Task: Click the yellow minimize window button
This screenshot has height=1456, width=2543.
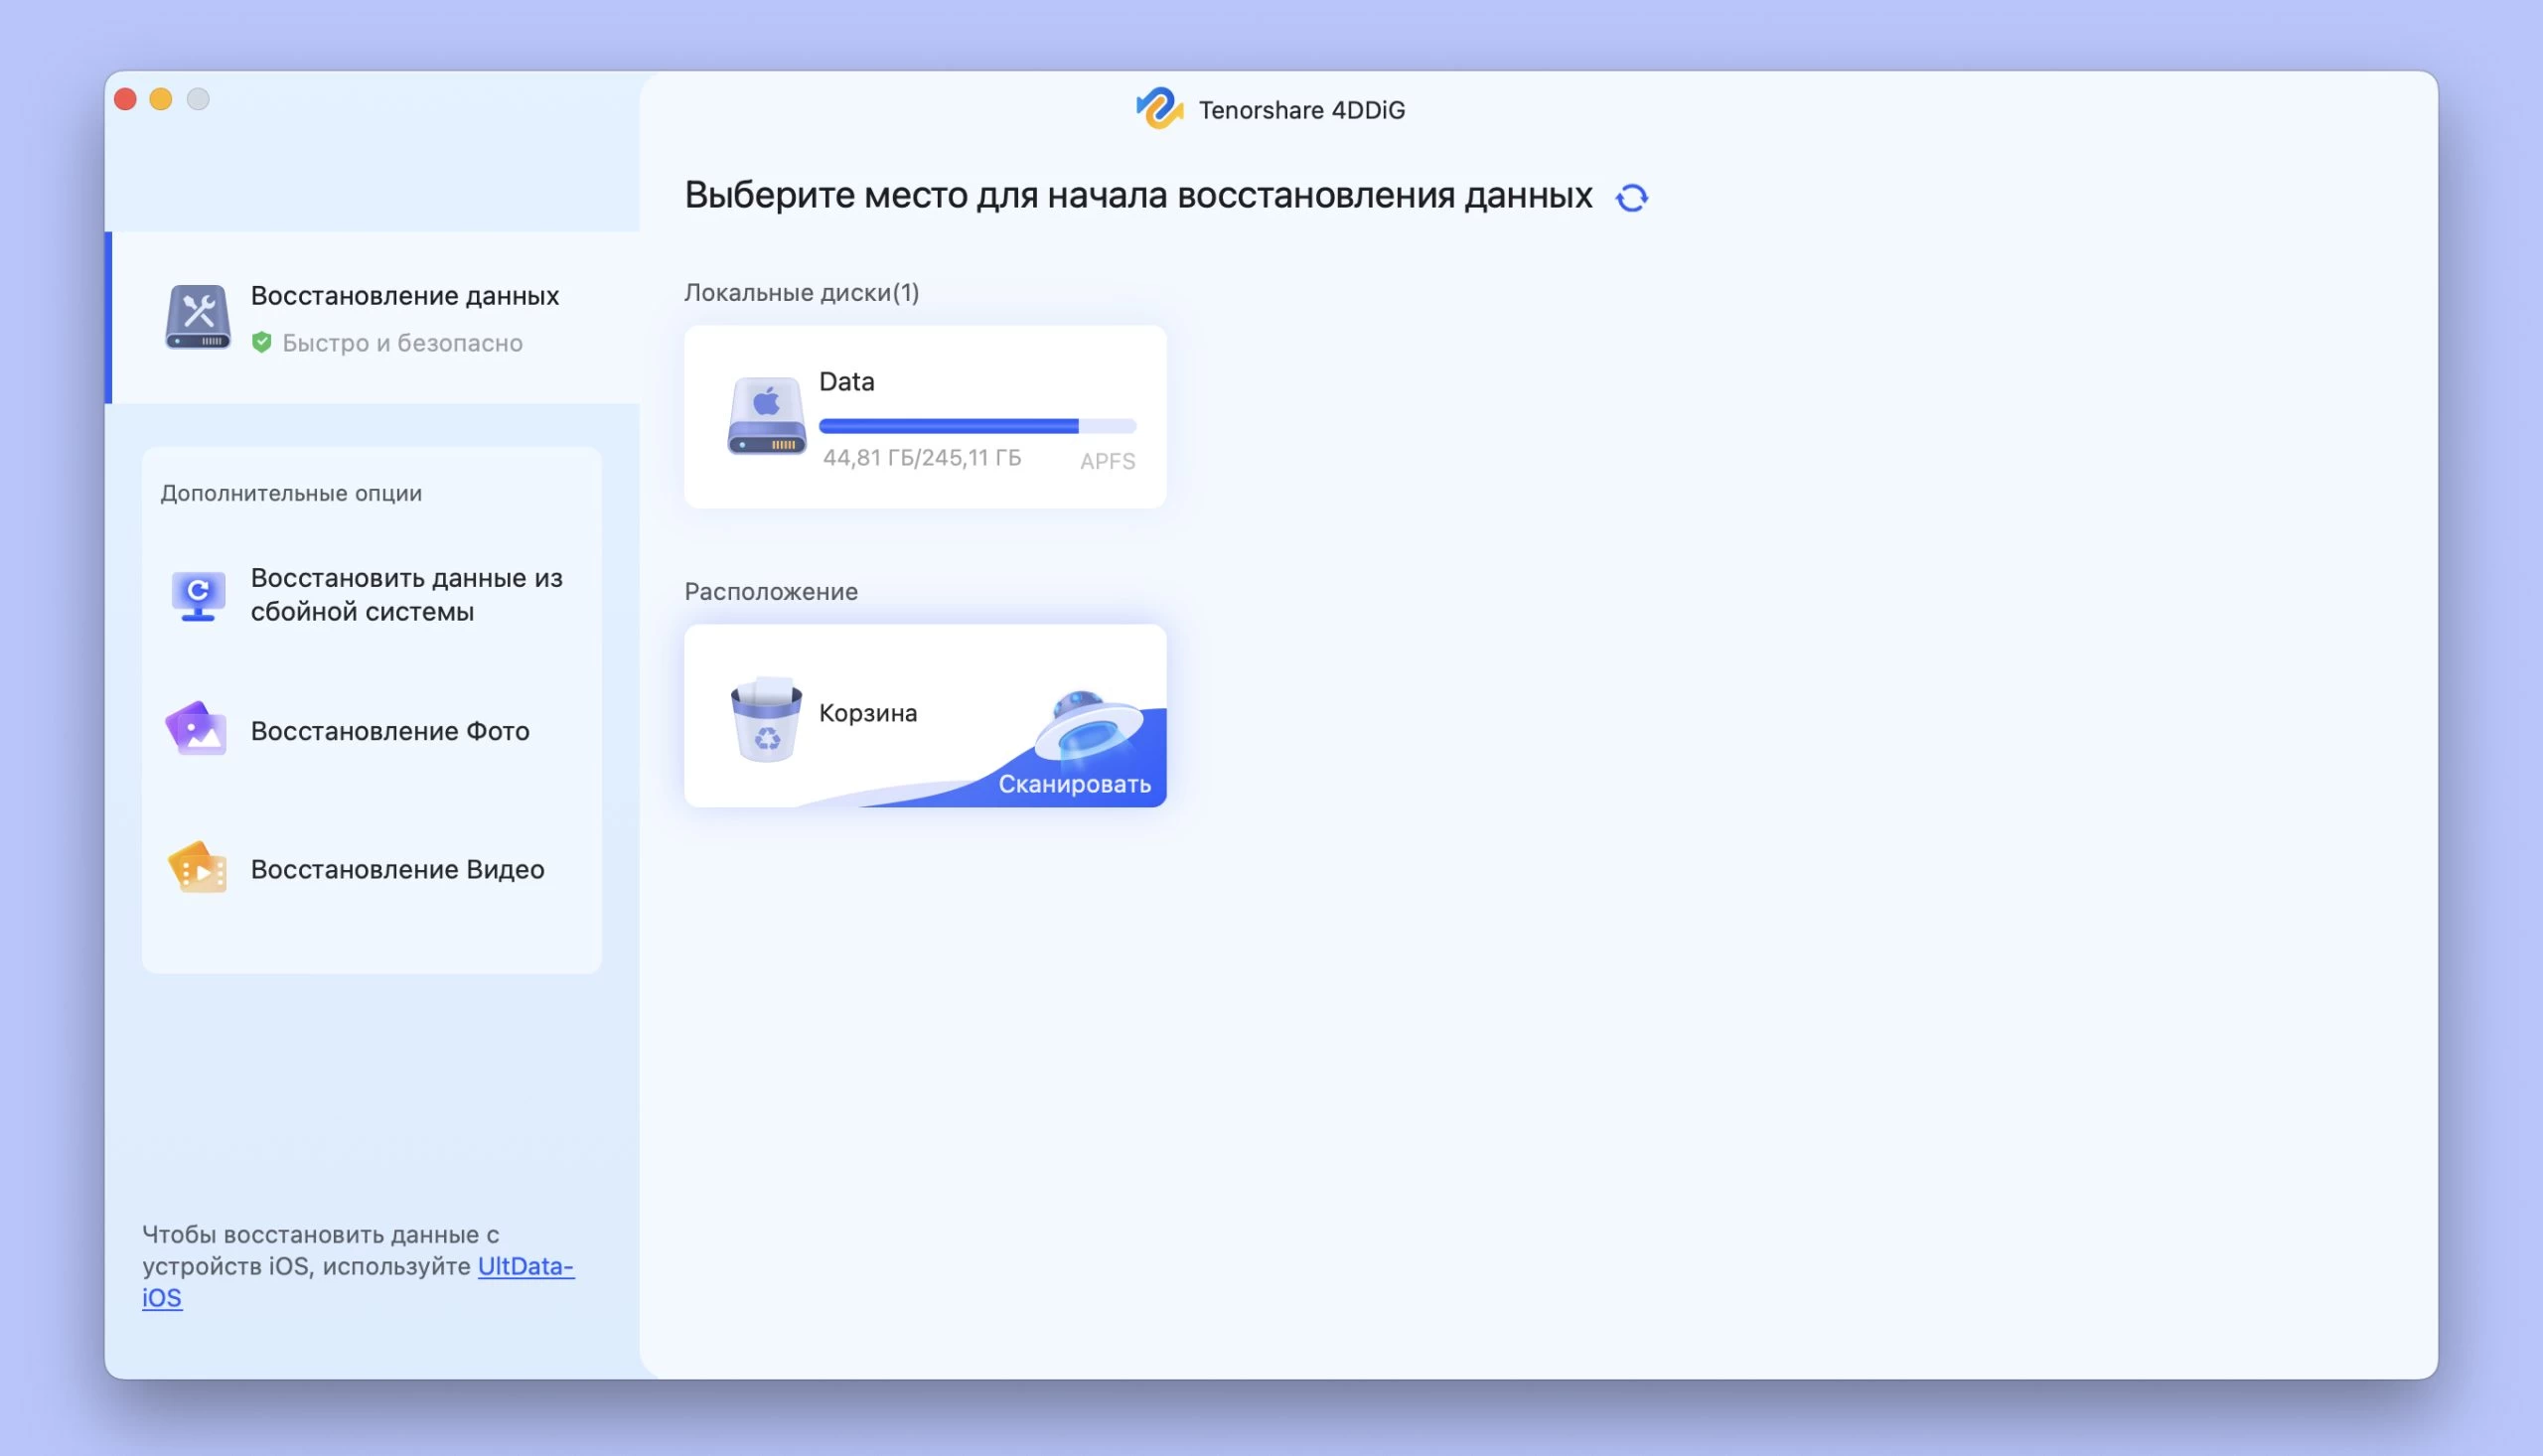Action: pyautogui.click(x=161, y=99)
